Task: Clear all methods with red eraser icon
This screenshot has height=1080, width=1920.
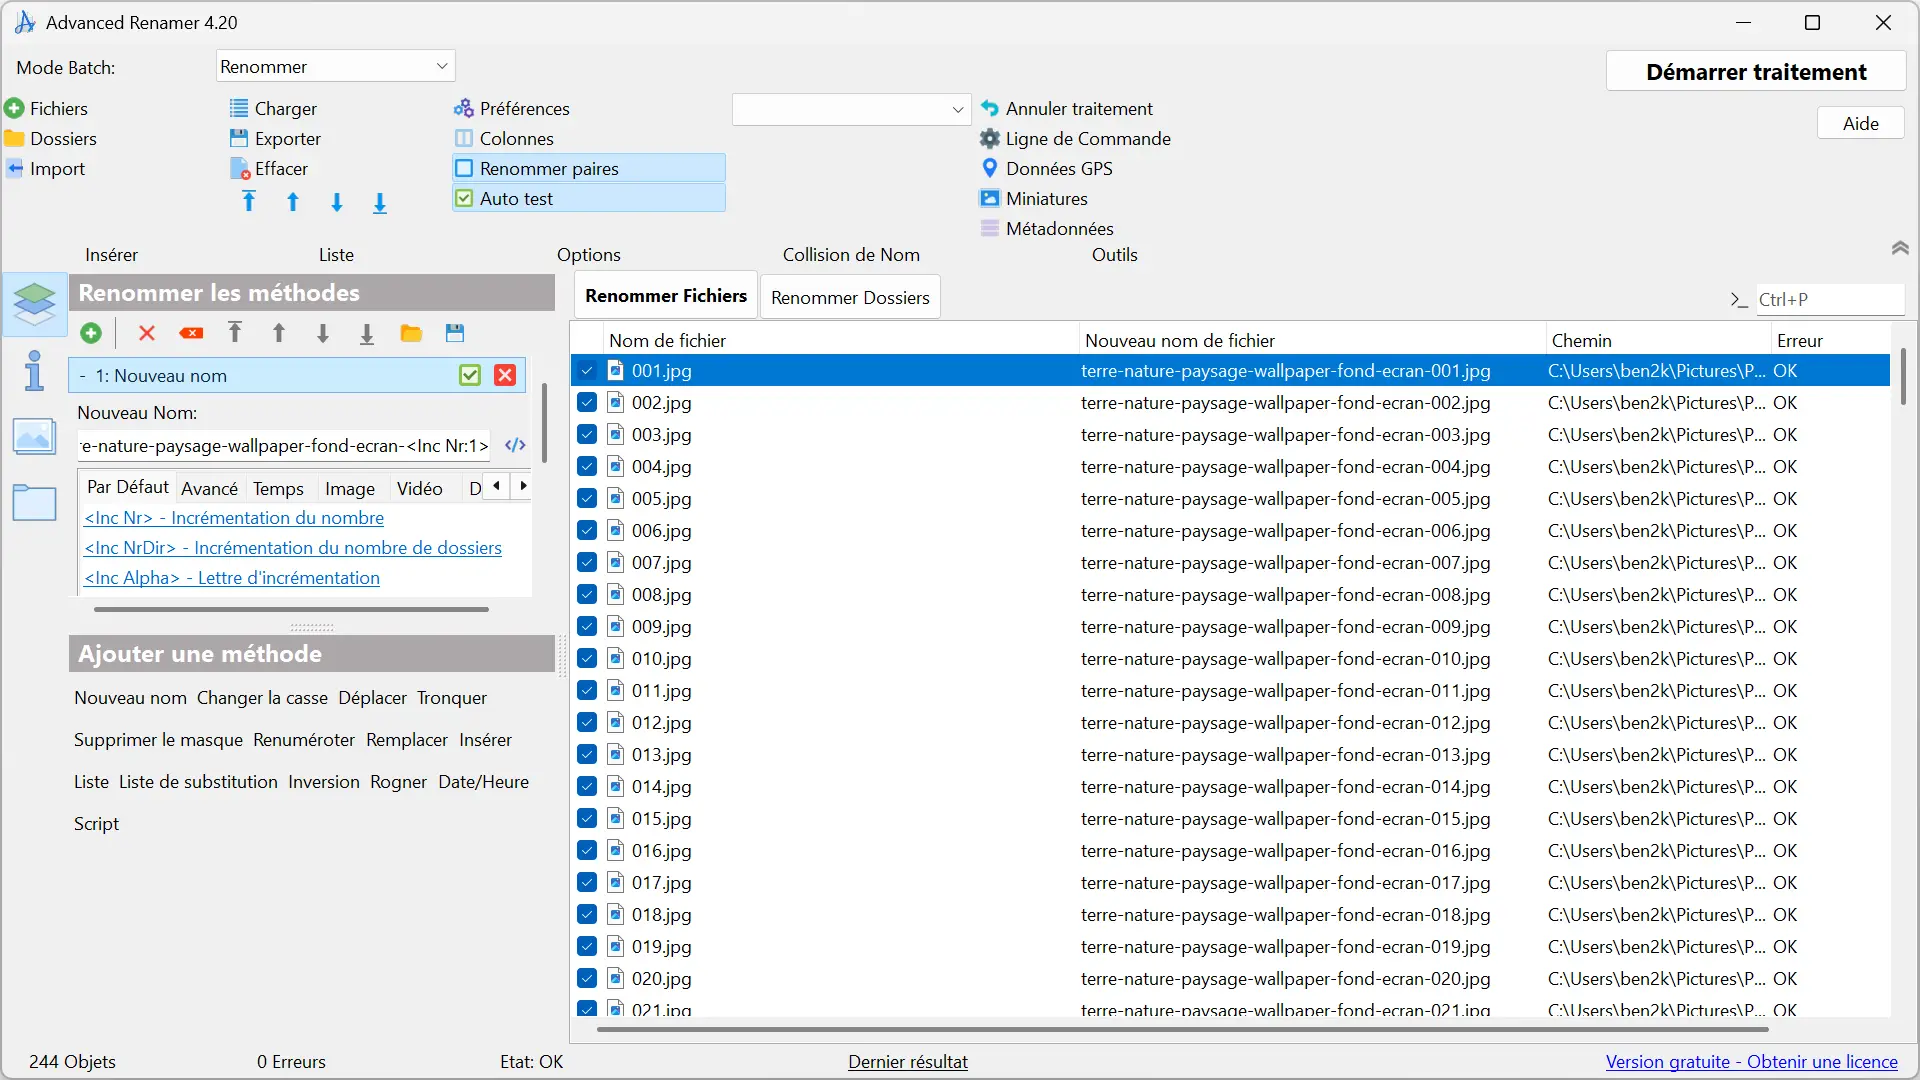Action: coord(191,333)
